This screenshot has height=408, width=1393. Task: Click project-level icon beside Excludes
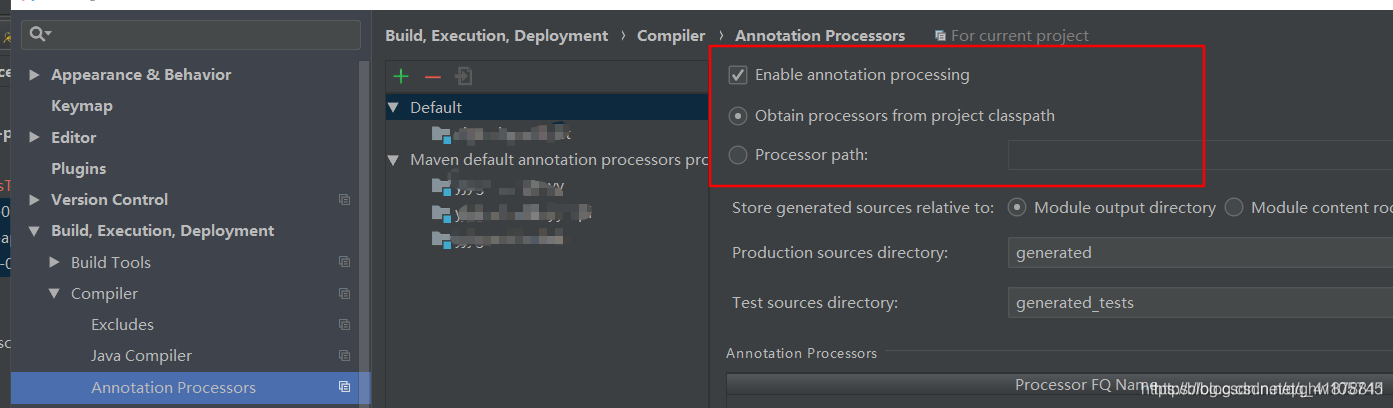pos(345,325)
